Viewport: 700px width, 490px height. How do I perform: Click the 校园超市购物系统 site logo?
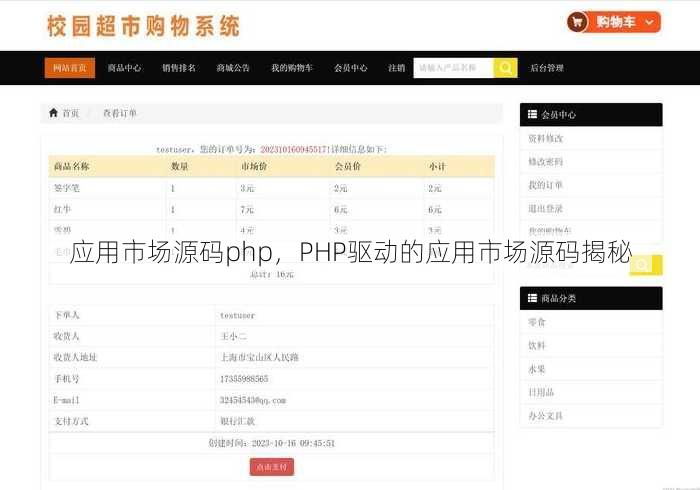[x=144, y=26]
